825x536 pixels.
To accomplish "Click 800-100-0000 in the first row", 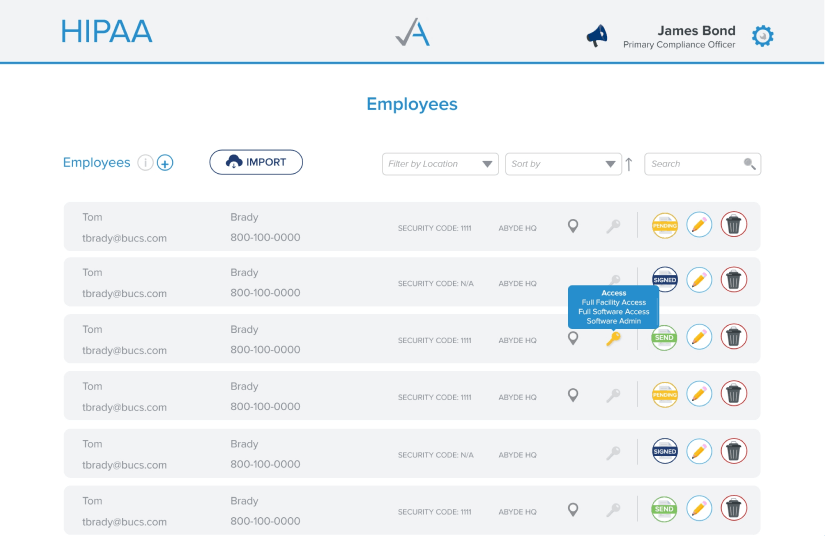I will click(265, 237).
